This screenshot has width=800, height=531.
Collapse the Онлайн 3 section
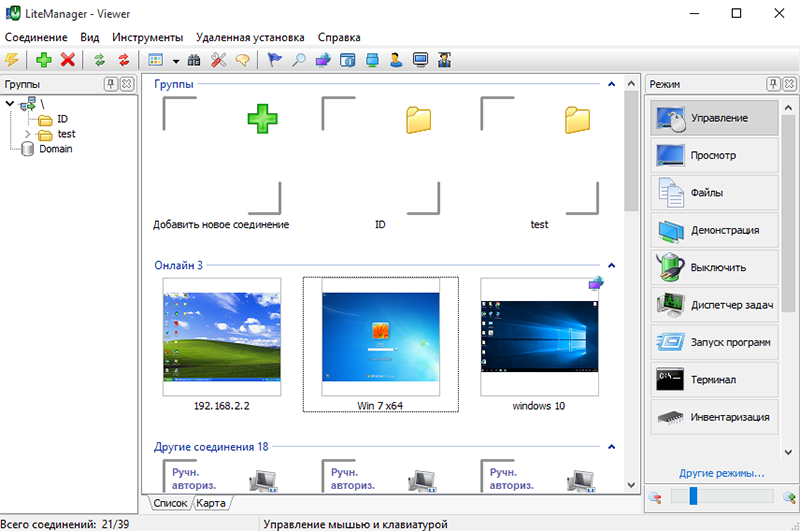click(x=612, y=266)
